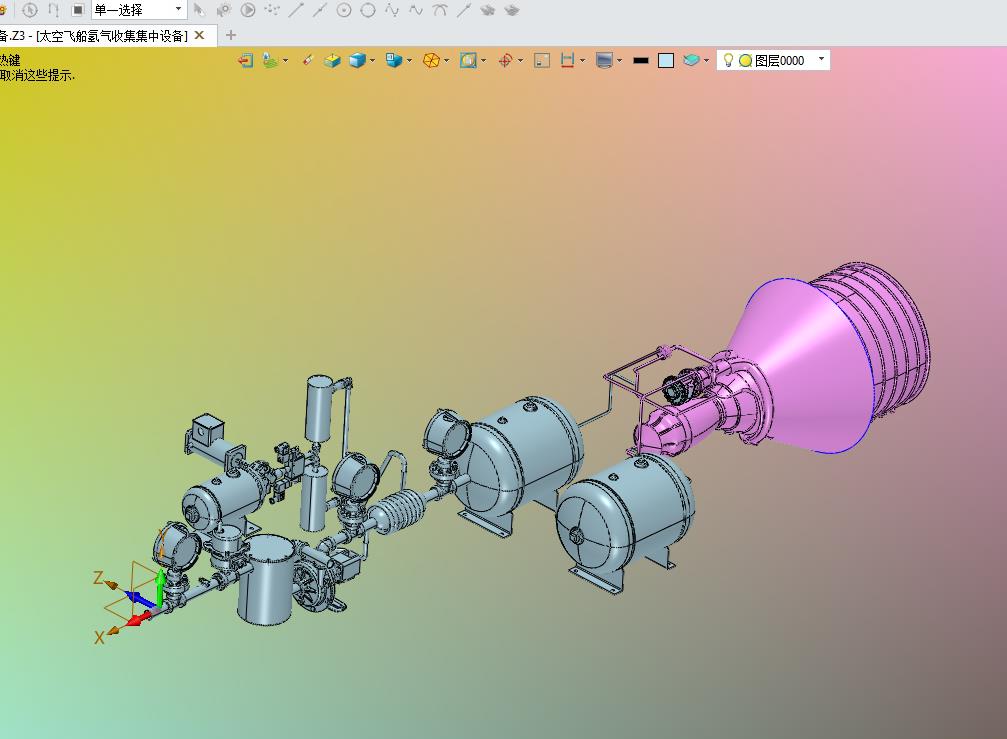The height and width of the screenshot is (739, 1007).
Task: Click the arrow cursor pick icon in top toolbar
Action: pyautogui.click(x=199, y=10)
